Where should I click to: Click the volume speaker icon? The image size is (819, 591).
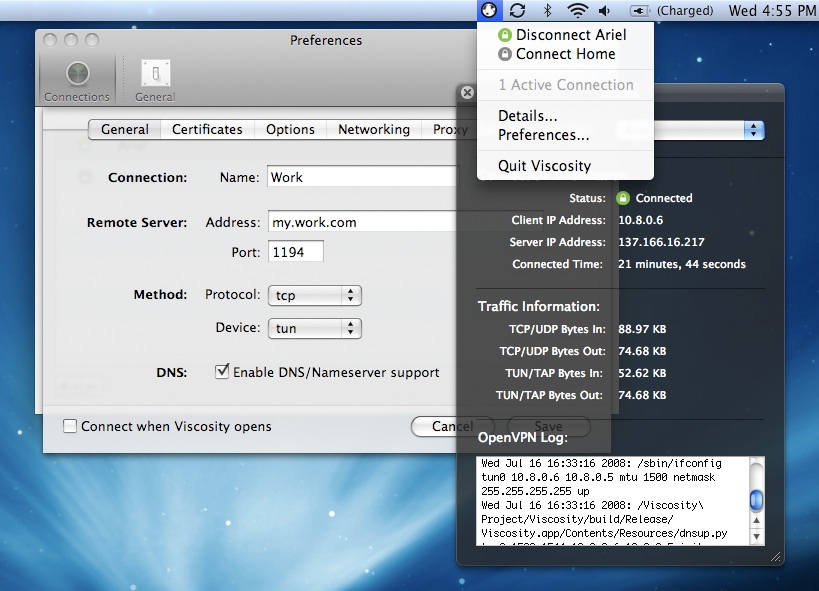[x=605, y=10]
